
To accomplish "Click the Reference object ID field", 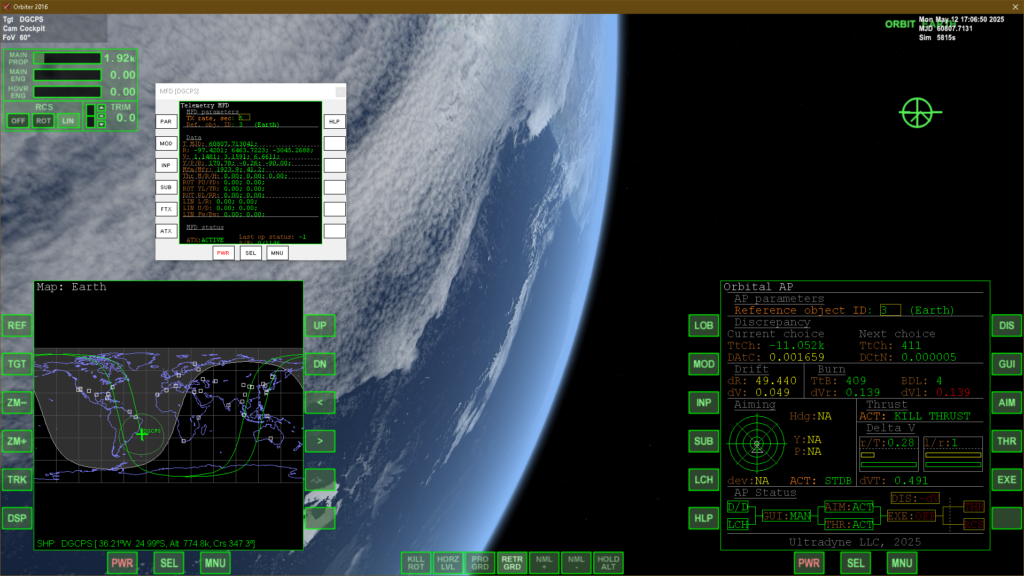I will pyautogui.click(x=889, y=310).
